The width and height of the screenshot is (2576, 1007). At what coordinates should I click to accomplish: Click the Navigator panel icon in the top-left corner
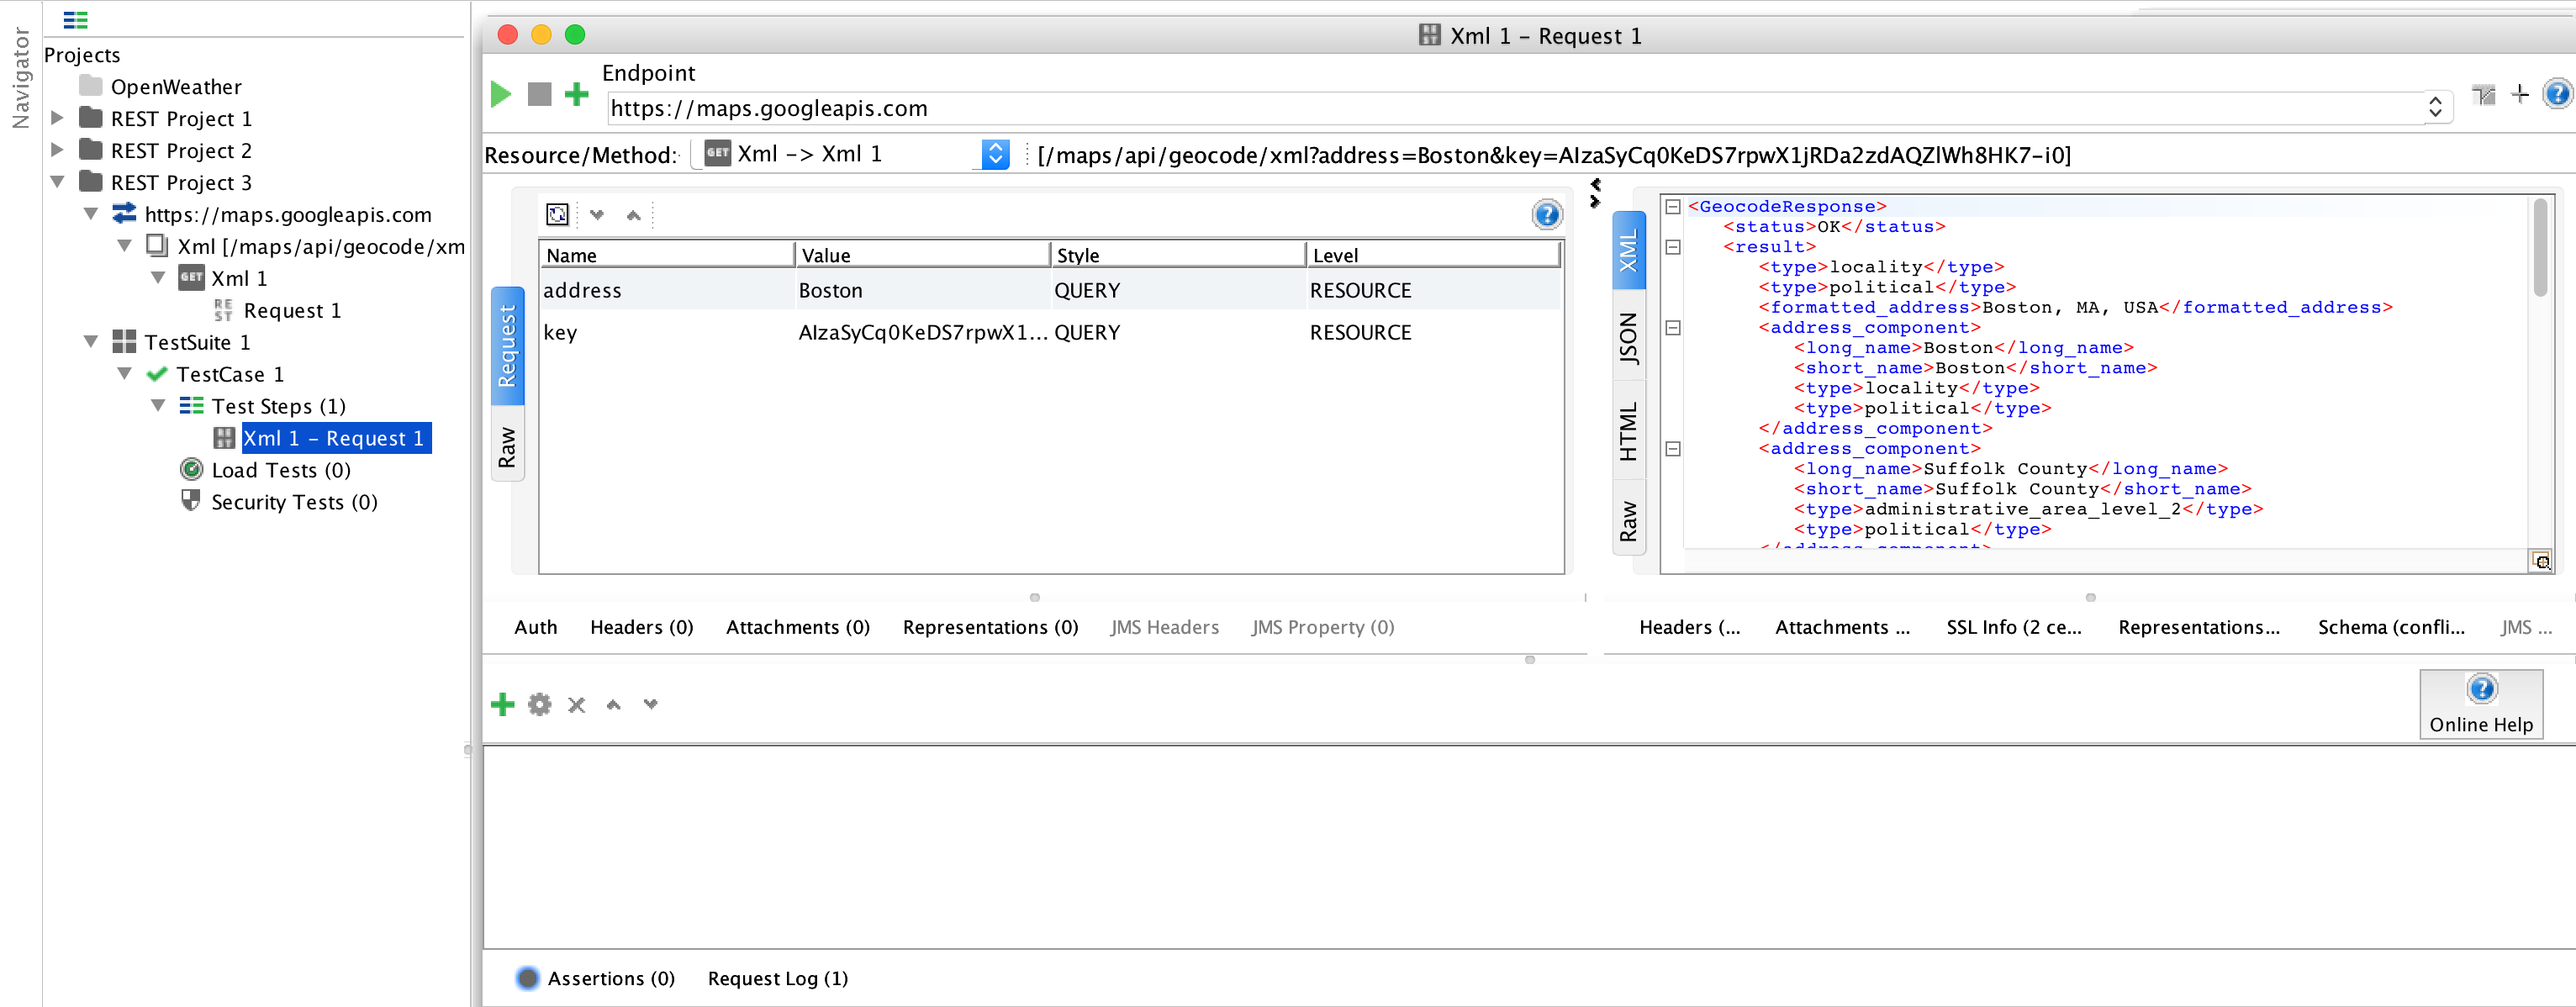point(75,19)
